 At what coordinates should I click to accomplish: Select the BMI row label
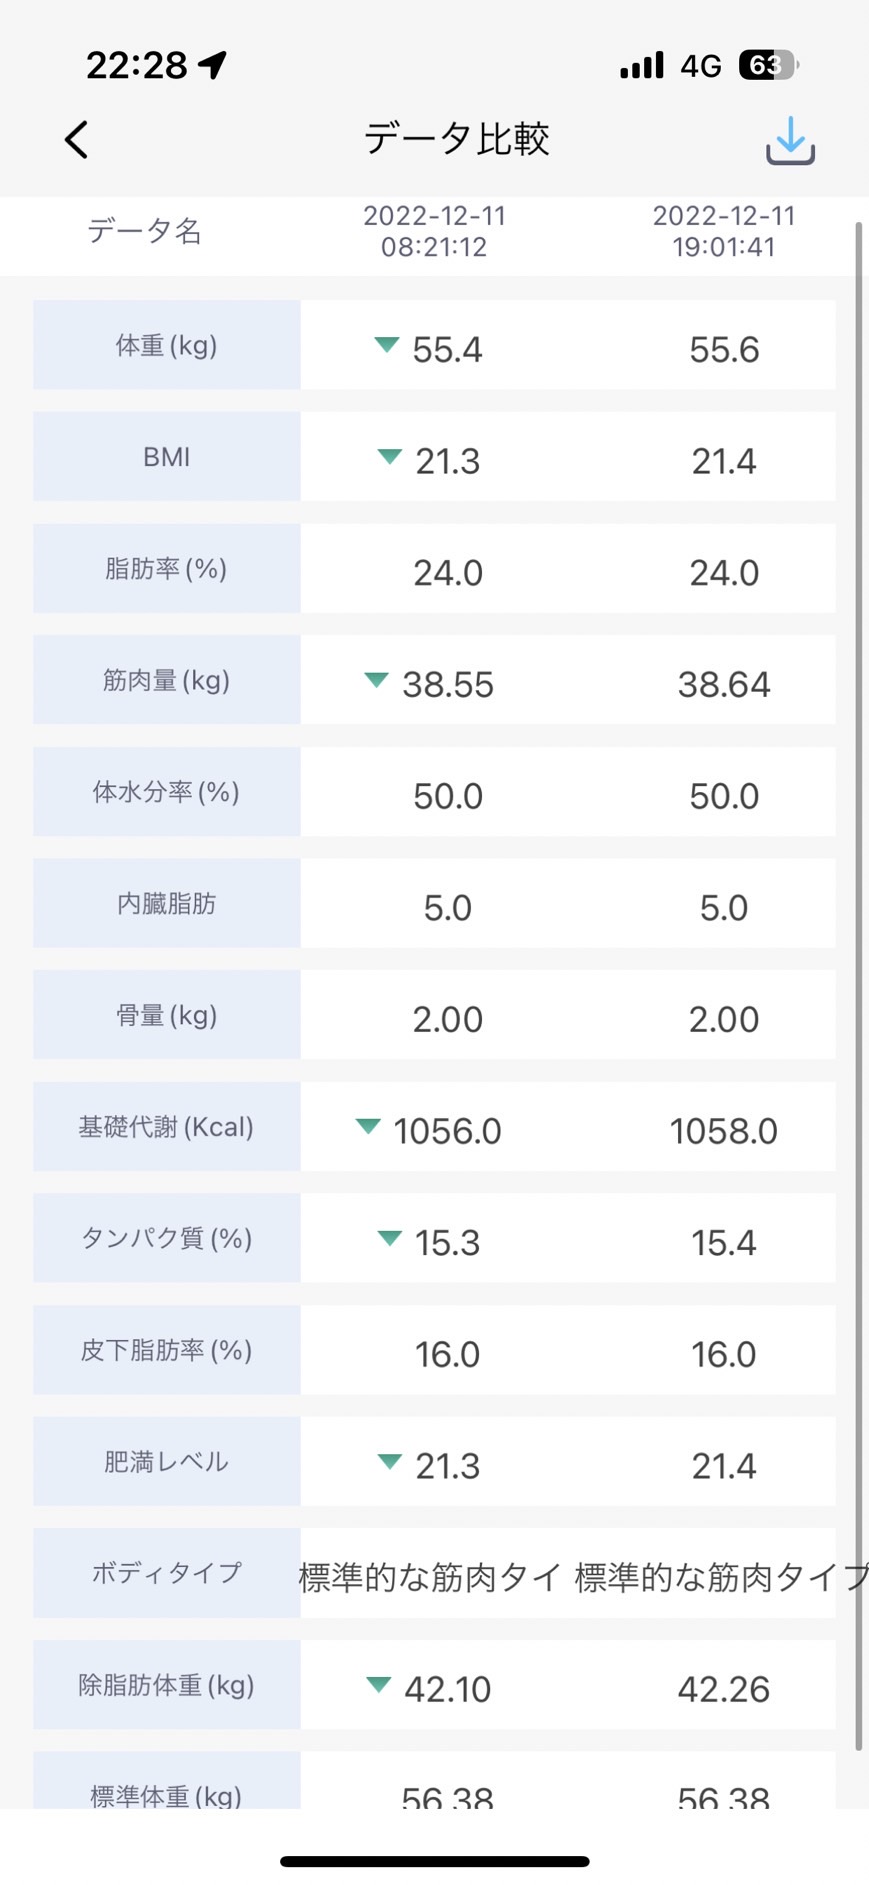coord(167,456)
